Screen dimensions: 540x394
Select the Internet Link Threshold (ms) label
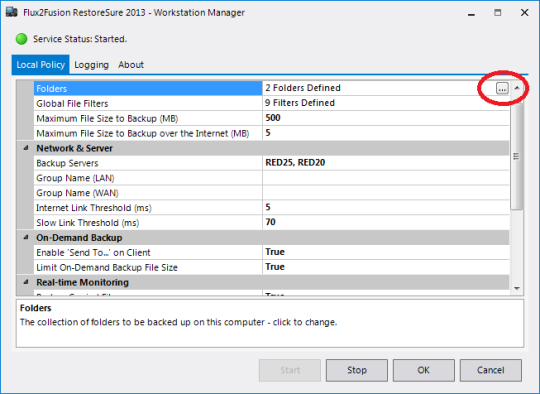[94, 208]
